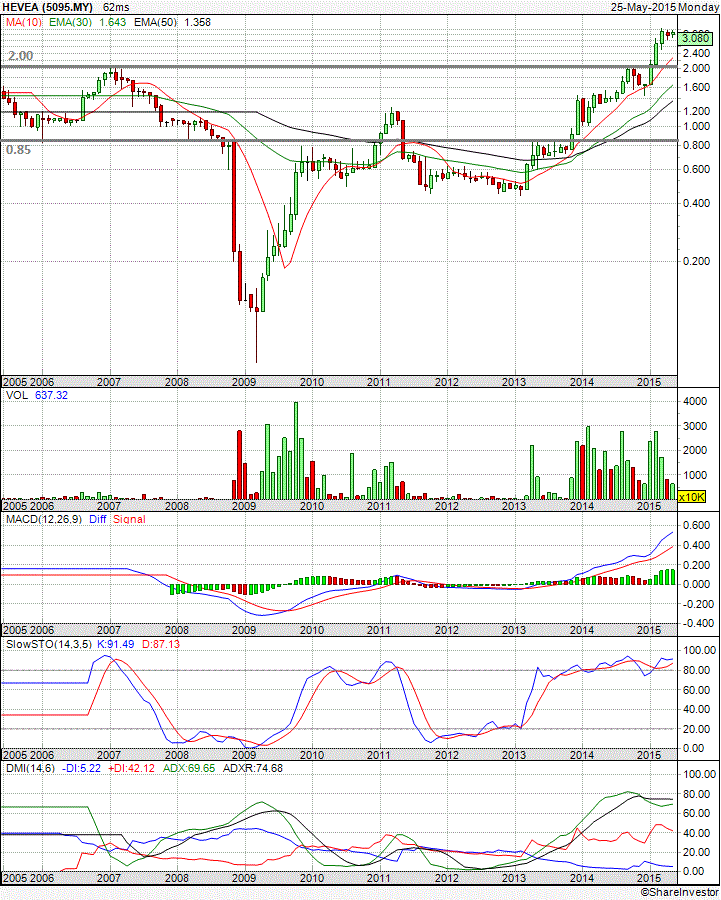This screenshot has height=900, width=721.
Task: Click the ADXR:74.68 value
Action: 253,769
